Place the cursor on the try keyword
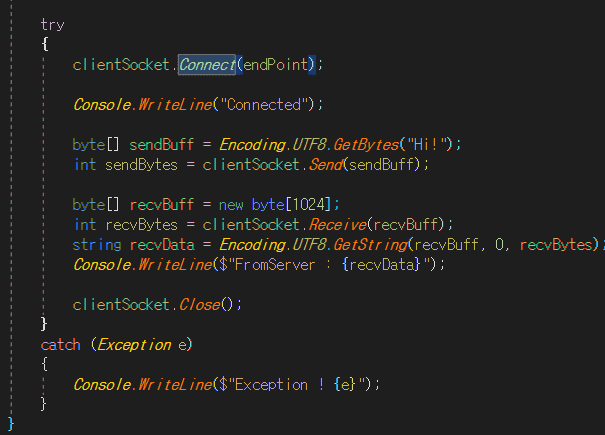This screenshot has width=605, height=435. pos(52,25)
